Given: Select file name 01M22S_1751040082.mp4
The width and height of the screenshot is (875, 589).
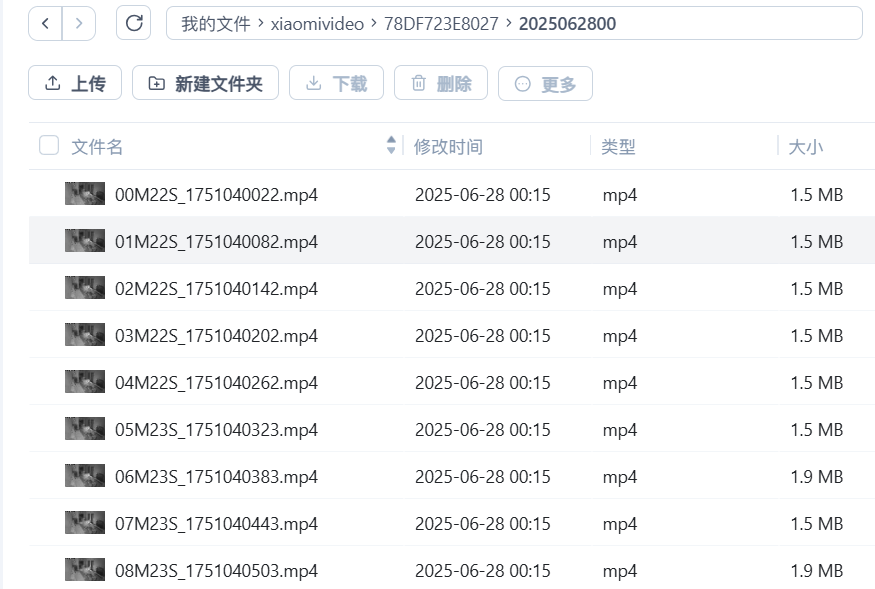Looking at the screenshot, I should [x=217, y=242].
